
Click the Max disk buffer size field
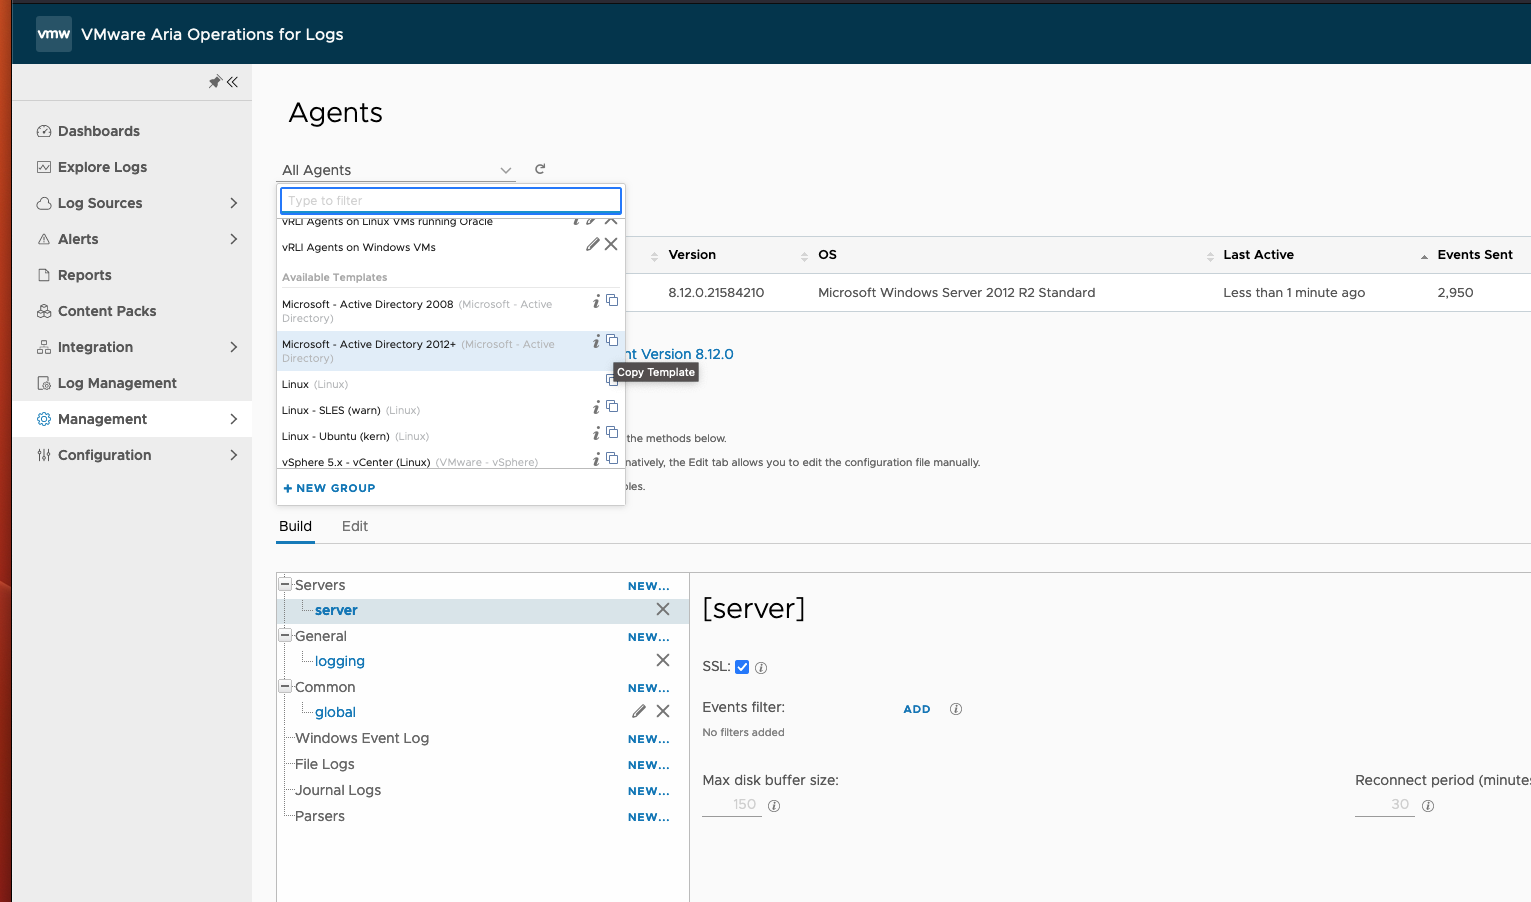731,804
